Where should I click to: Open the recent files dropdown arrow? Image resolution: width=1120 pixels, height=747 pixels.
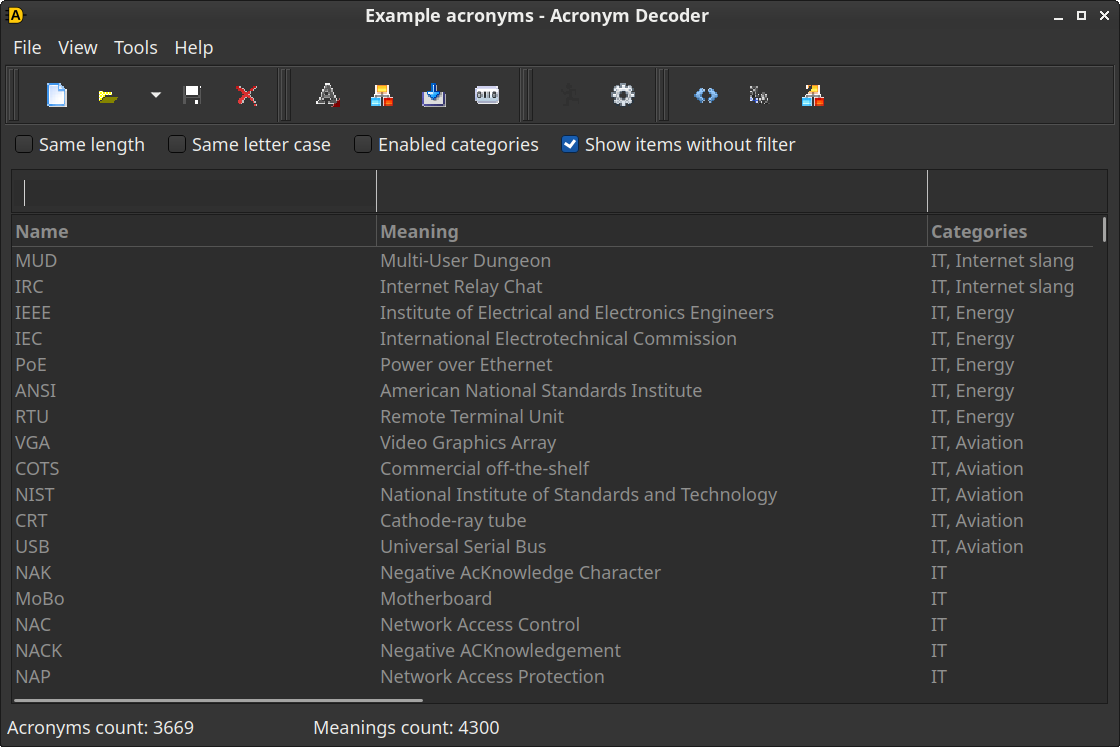[x=155, y=95]
